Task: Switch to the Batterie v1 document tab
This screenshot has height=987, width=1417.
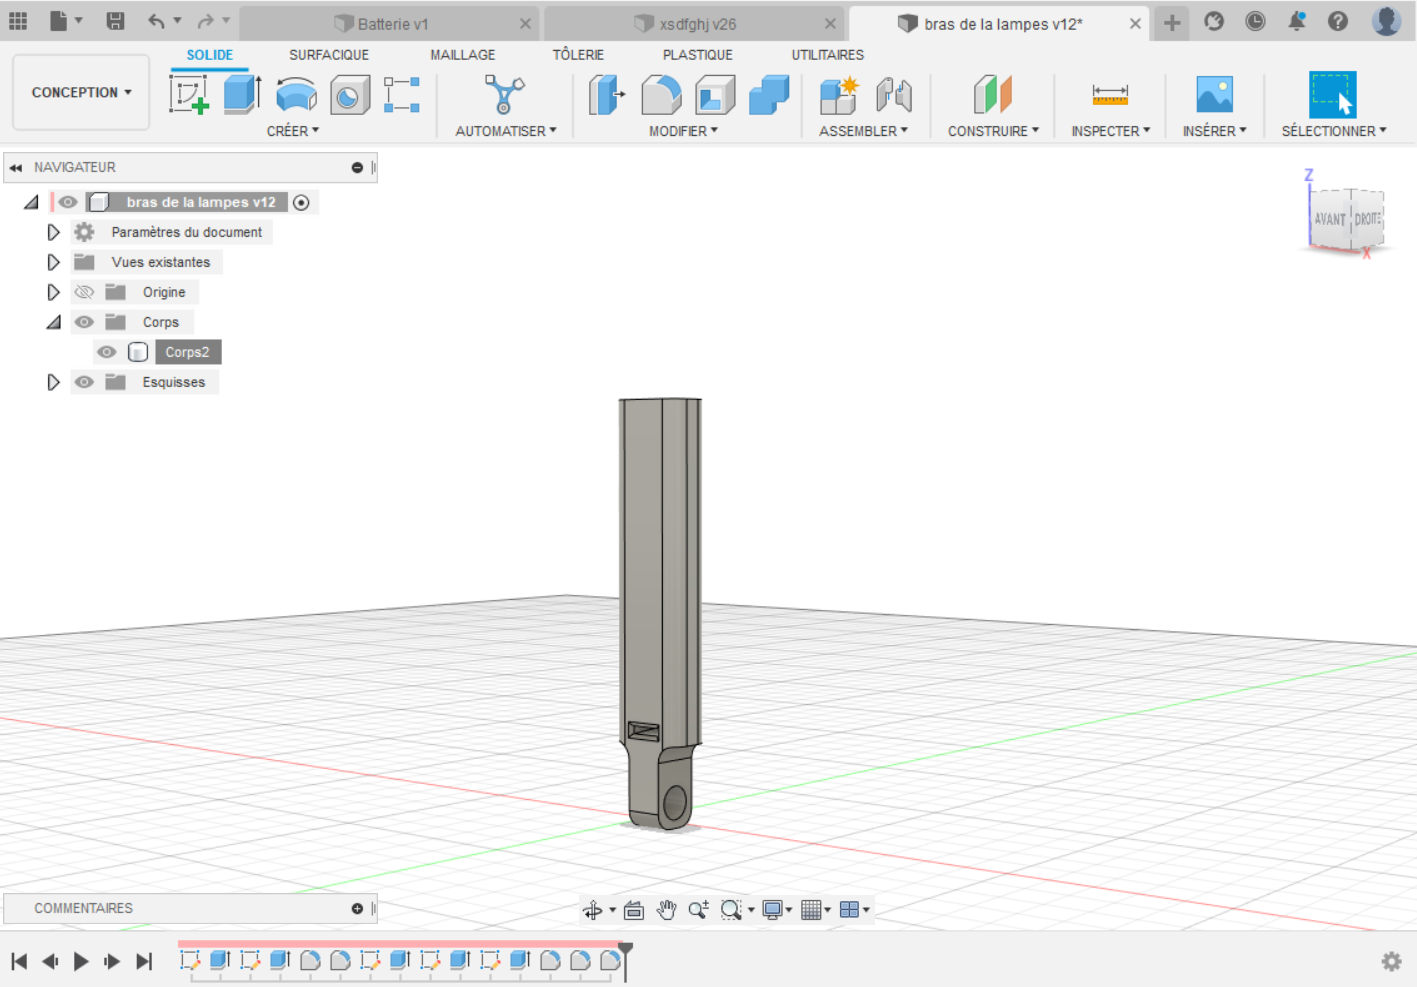Action: [x=392, y=24]
